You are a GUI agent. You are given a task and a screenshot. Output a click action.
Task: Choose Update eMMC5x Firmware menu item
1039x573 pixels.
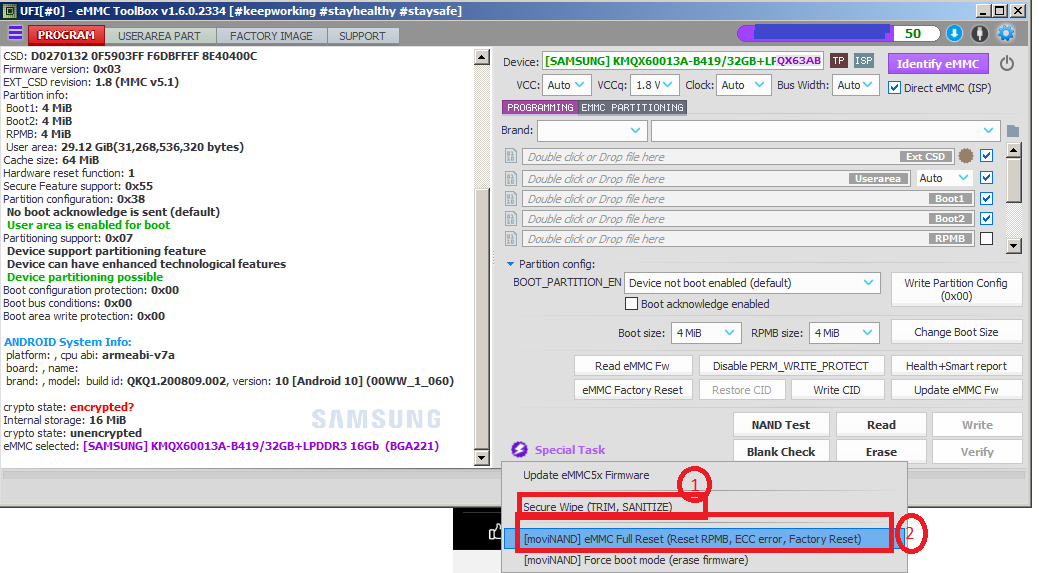[x=704, y=475]
